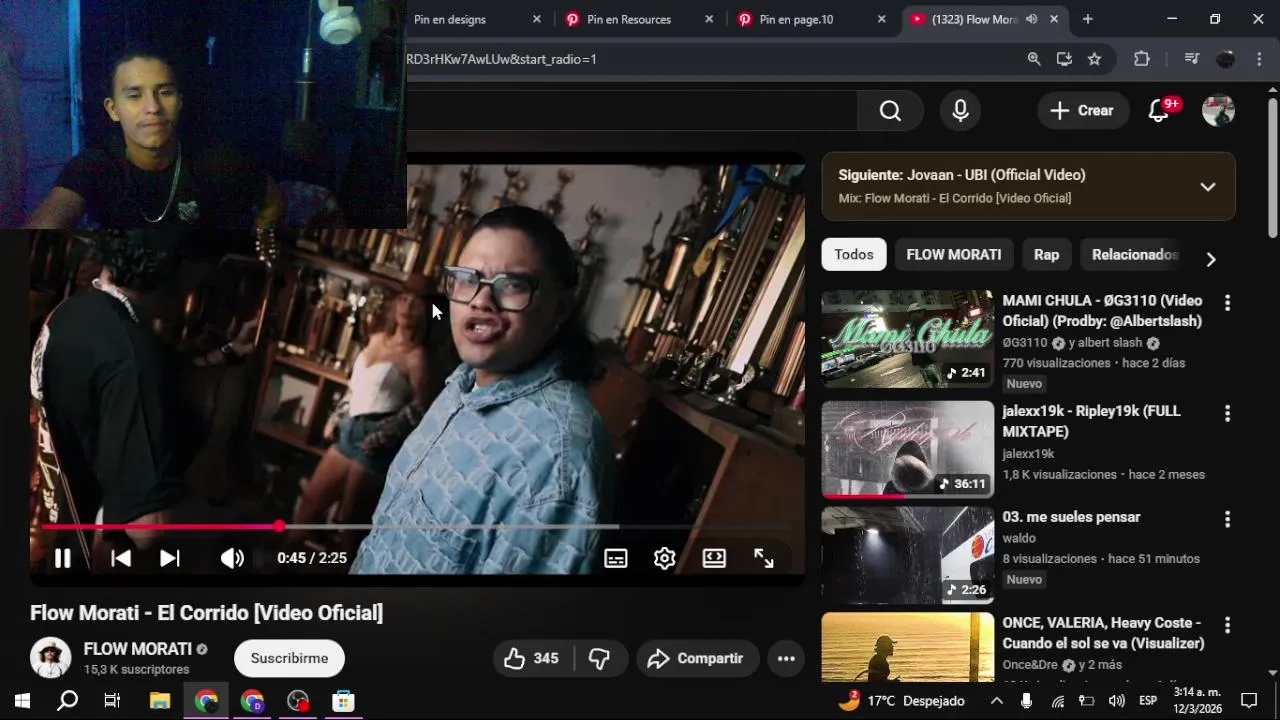Viewport: 1280px width, 720px height.
Task: Open the Crear menu
Action: point(1082,111)
